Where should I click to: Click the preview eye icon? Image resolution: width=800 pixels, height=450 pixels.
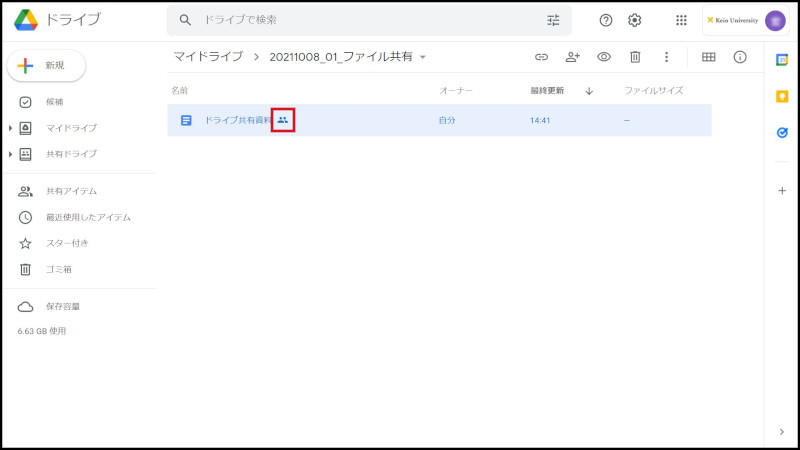coord(604,57)
